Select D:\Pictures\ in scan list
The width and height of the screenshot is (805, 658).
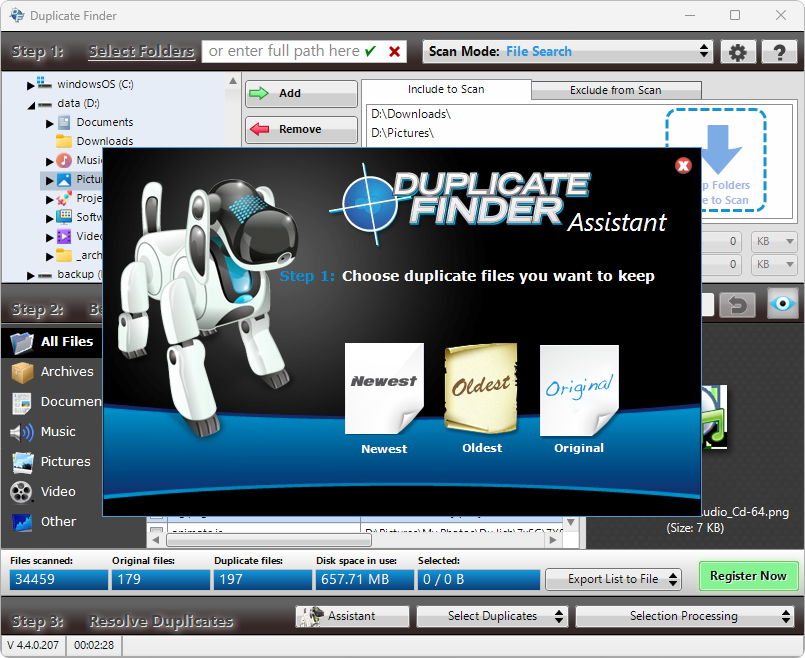[x=402, y=133]
